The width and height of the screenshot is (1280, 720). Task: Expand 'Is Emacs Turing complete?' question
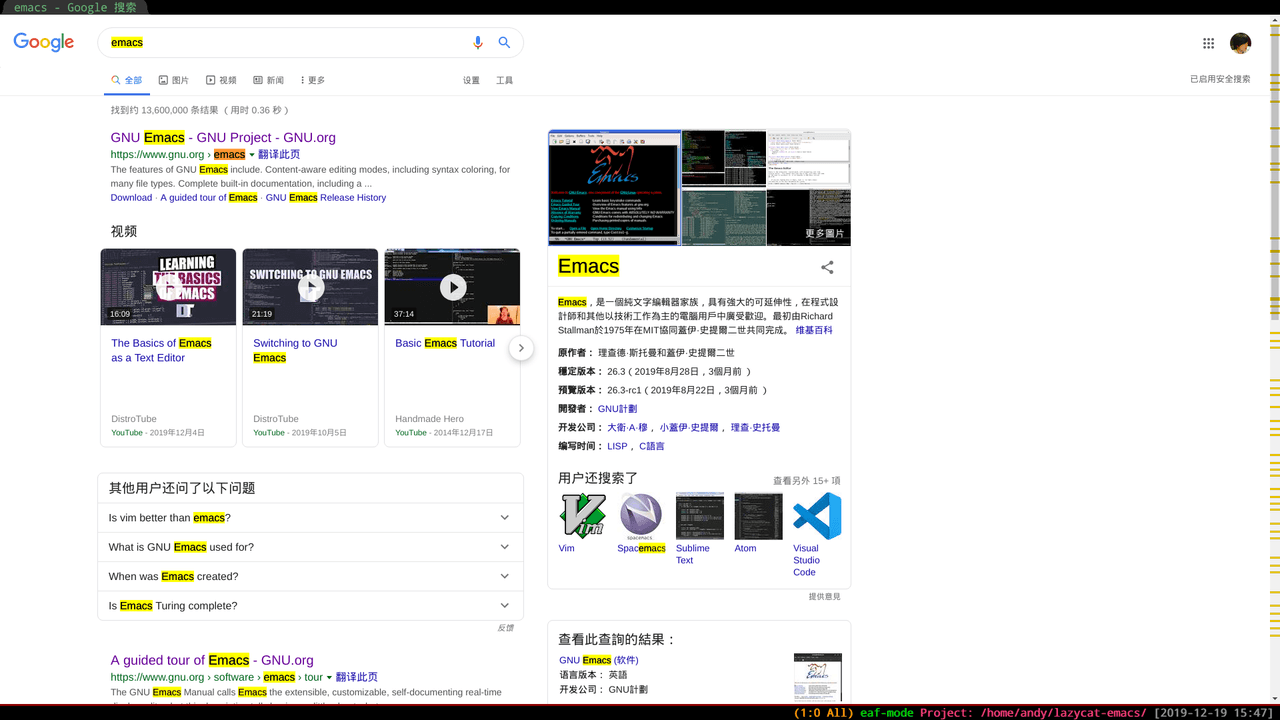click(310, 606)
